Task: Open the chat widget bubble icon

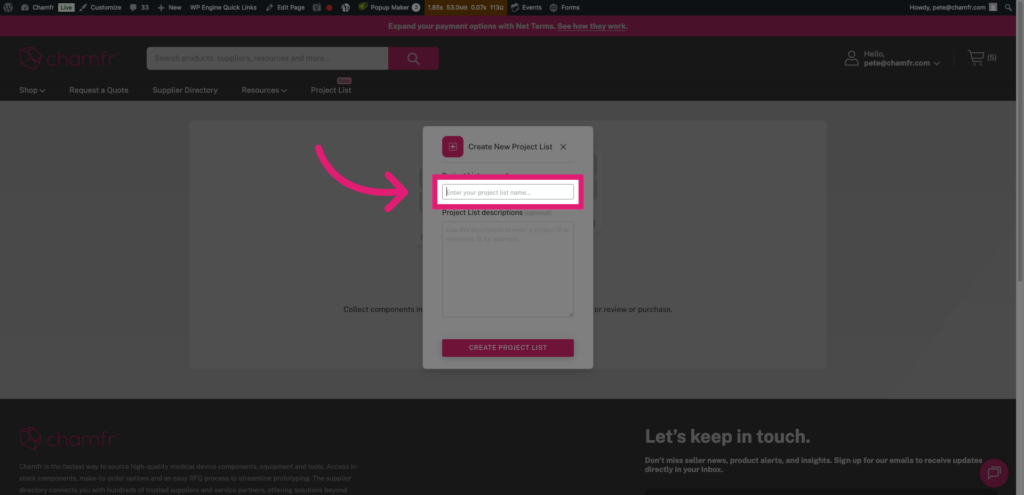Action: pos(994,473)
